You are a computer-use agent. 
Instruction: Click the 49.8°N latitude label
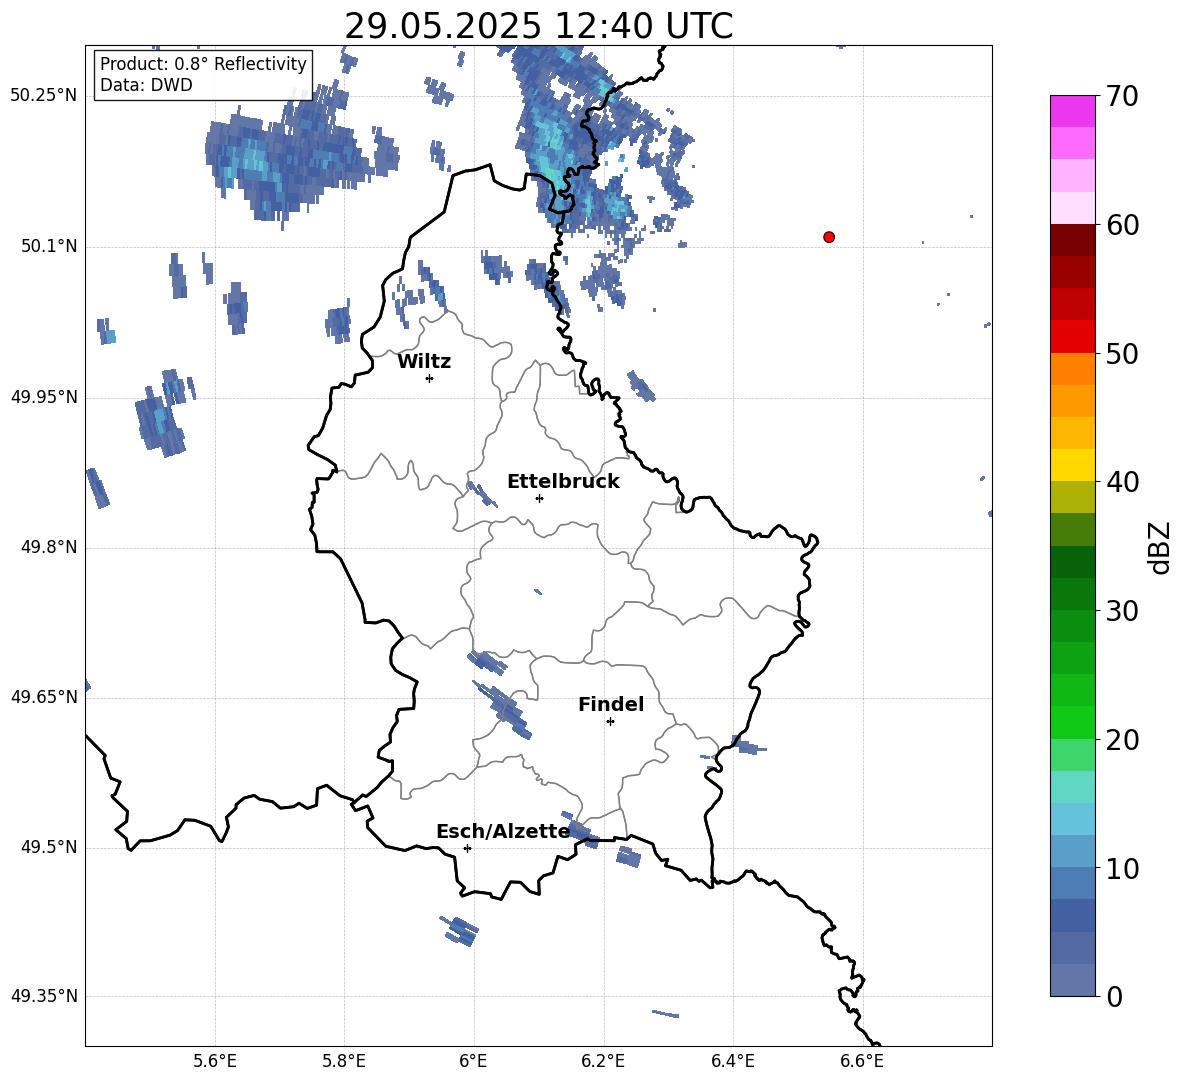[48, 547]
